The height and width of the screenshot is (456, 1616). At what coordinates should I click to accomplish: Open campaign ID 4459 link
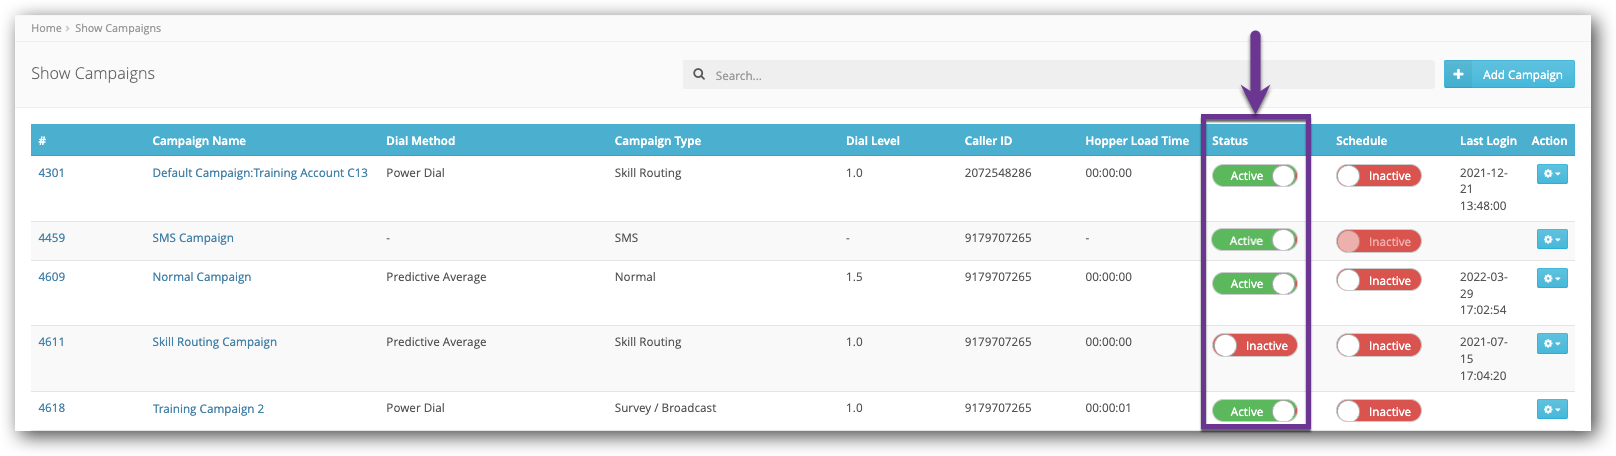pyautogui.click(x=52, y=238)
